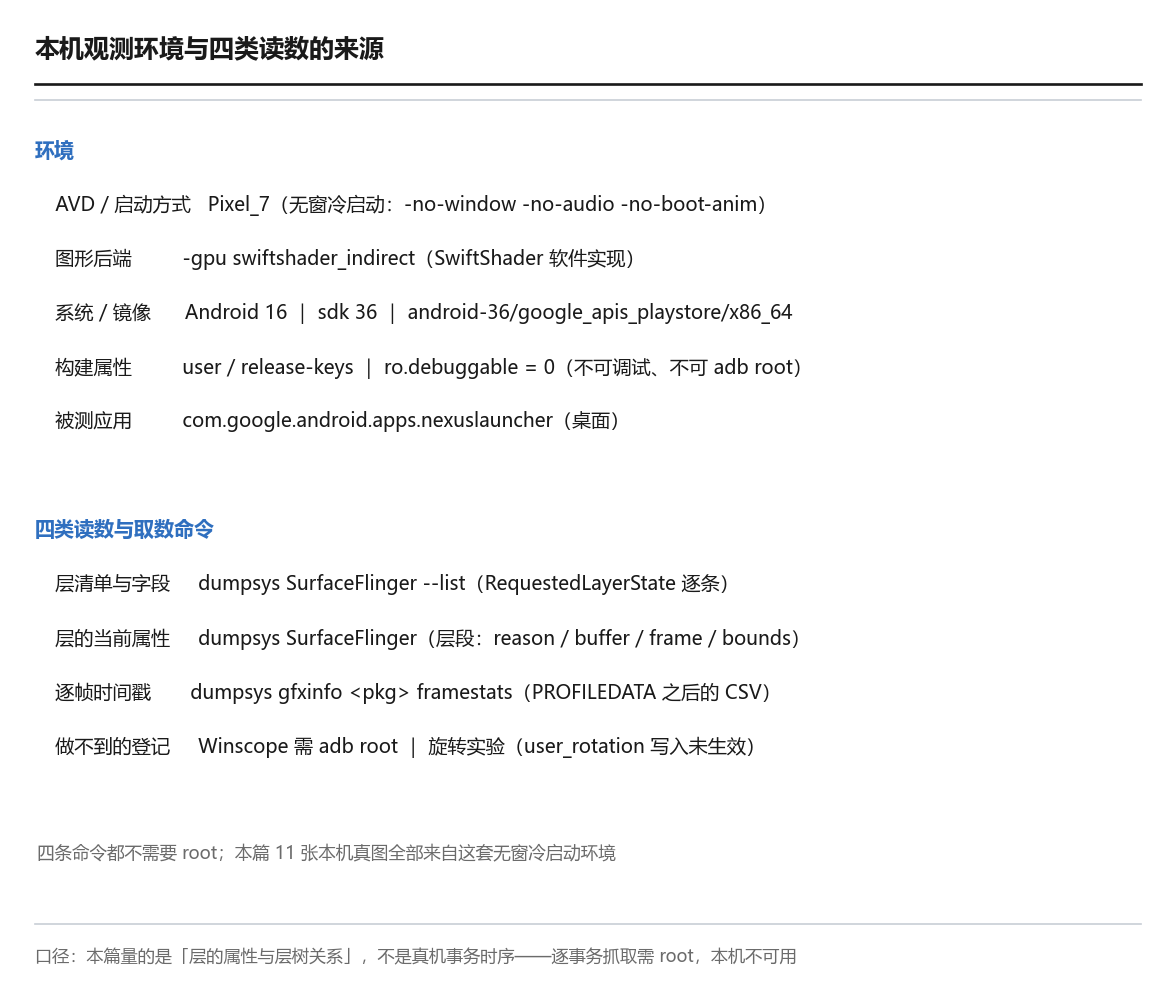Select the 图形后端 row label
The width and height of the screenshot is (1175, 996).
[x=93, y=259]
